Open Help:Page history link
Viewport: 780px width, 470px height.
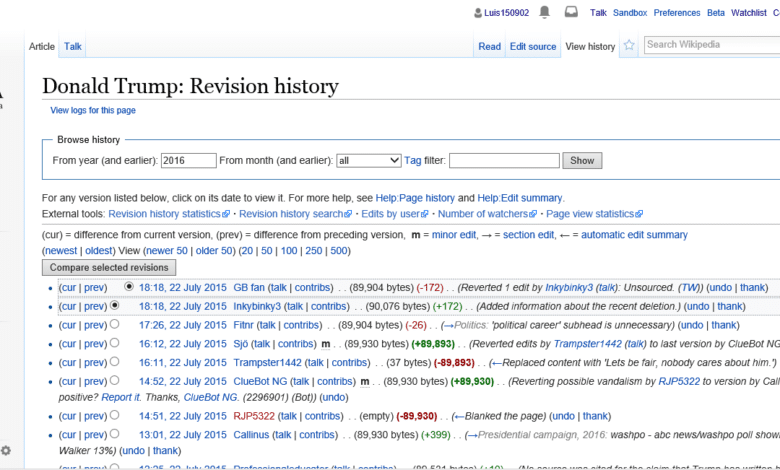coord(415,198)
